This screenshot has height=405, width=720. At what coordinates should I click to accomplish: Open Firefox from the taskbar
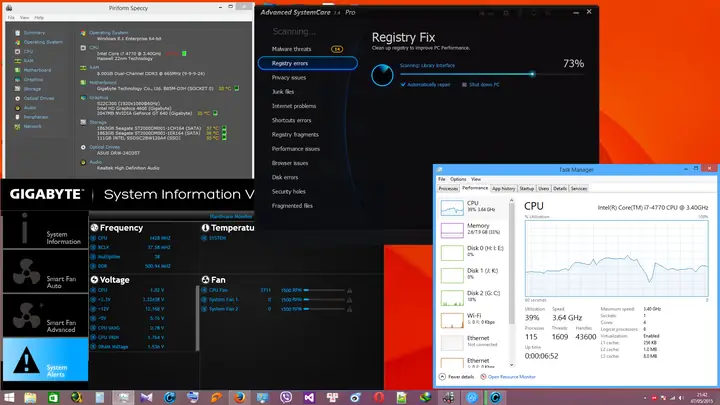pyautogui.click(x=239, y=397)
